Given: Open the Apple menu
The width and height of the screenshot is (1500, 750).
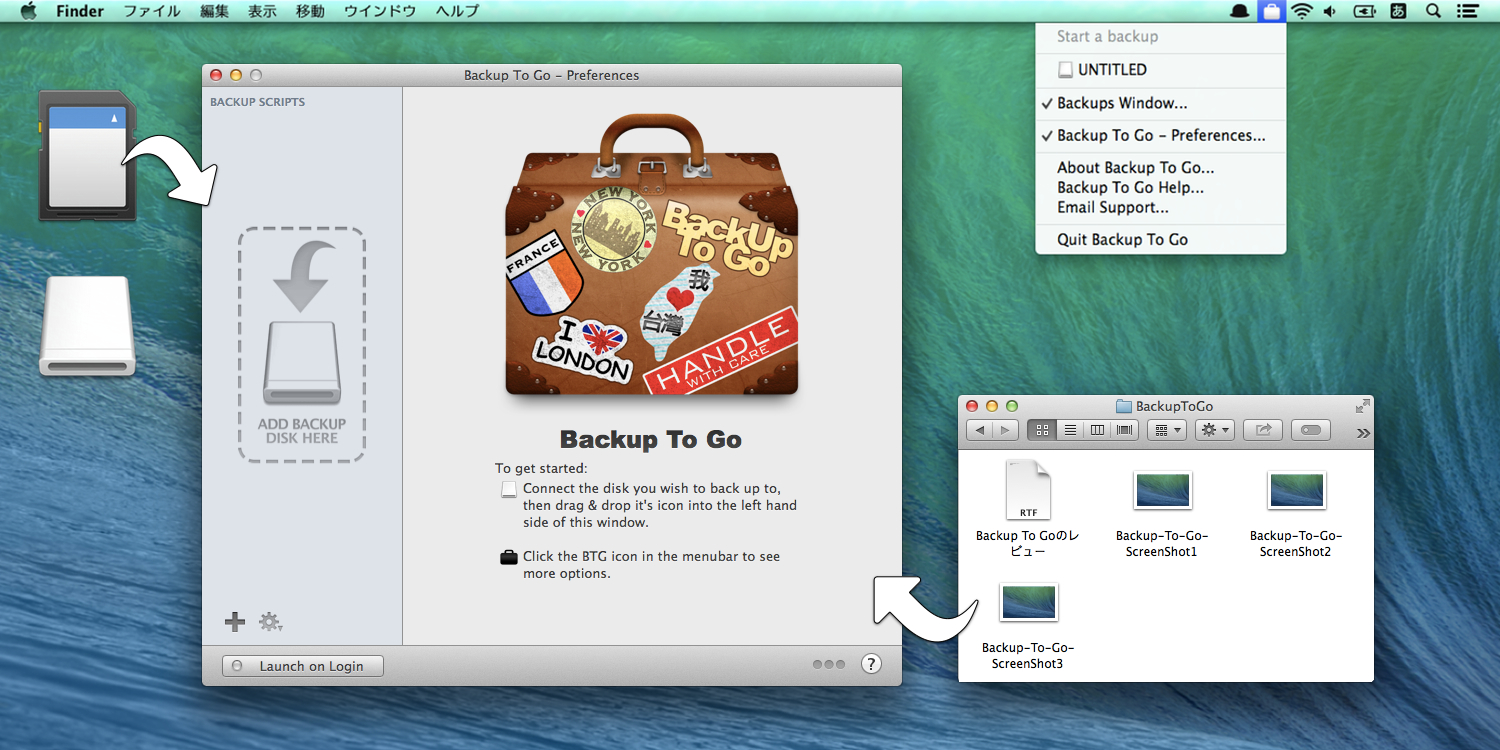Looking at the screenshot, I should [28, 11].
